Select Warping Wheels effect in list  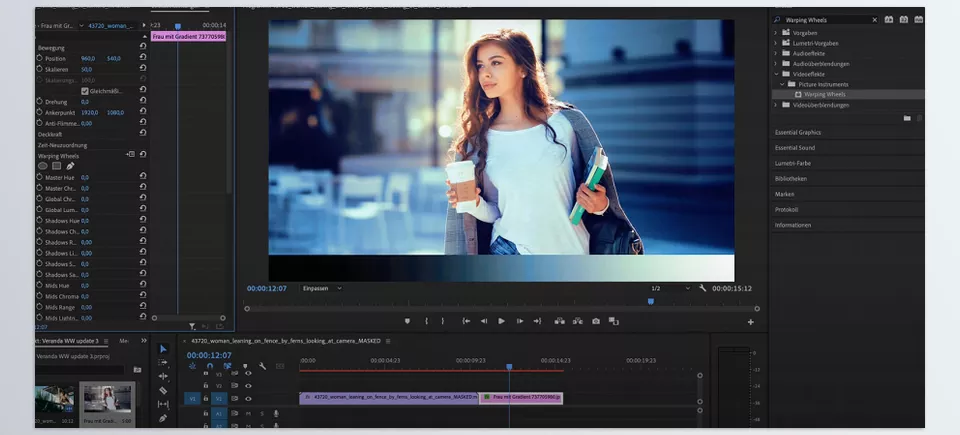click(x=848, y=94)
